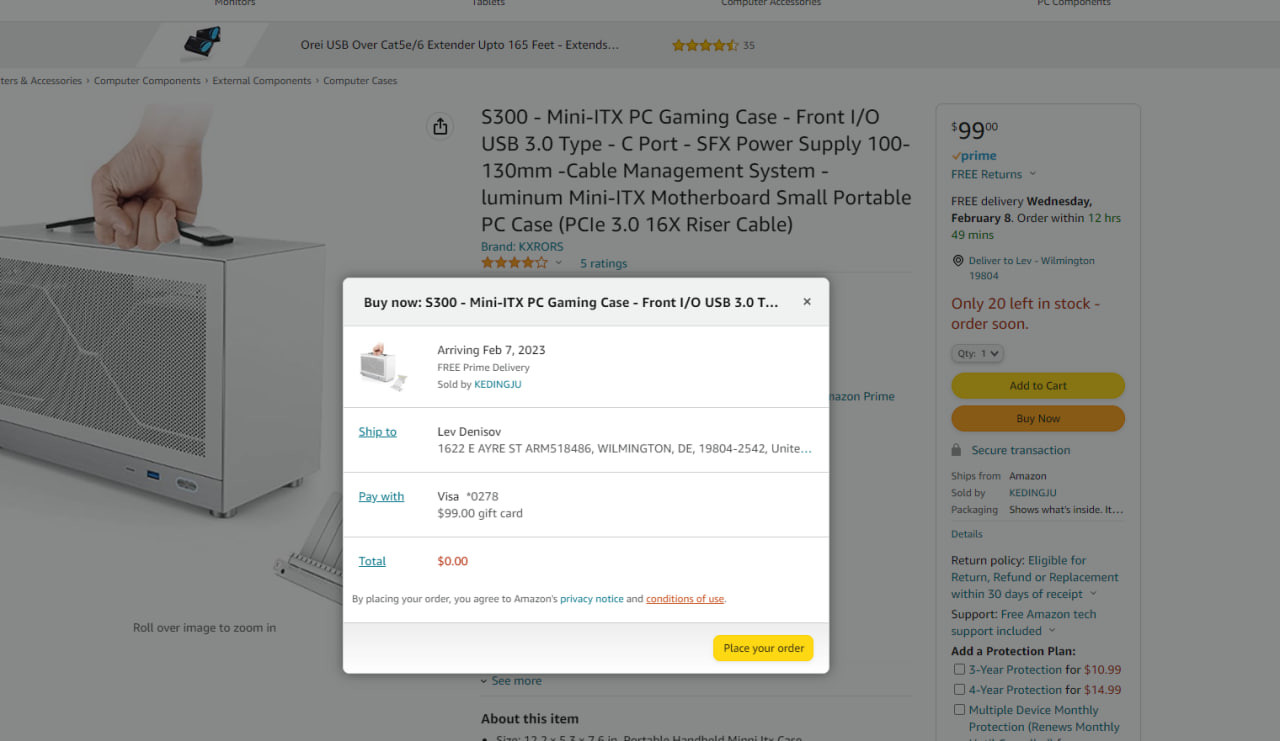Click the Orei USB extender ad thumbnail
Image resolution: width=1280 pixels, height=741 pixels.
pos(203,44)
